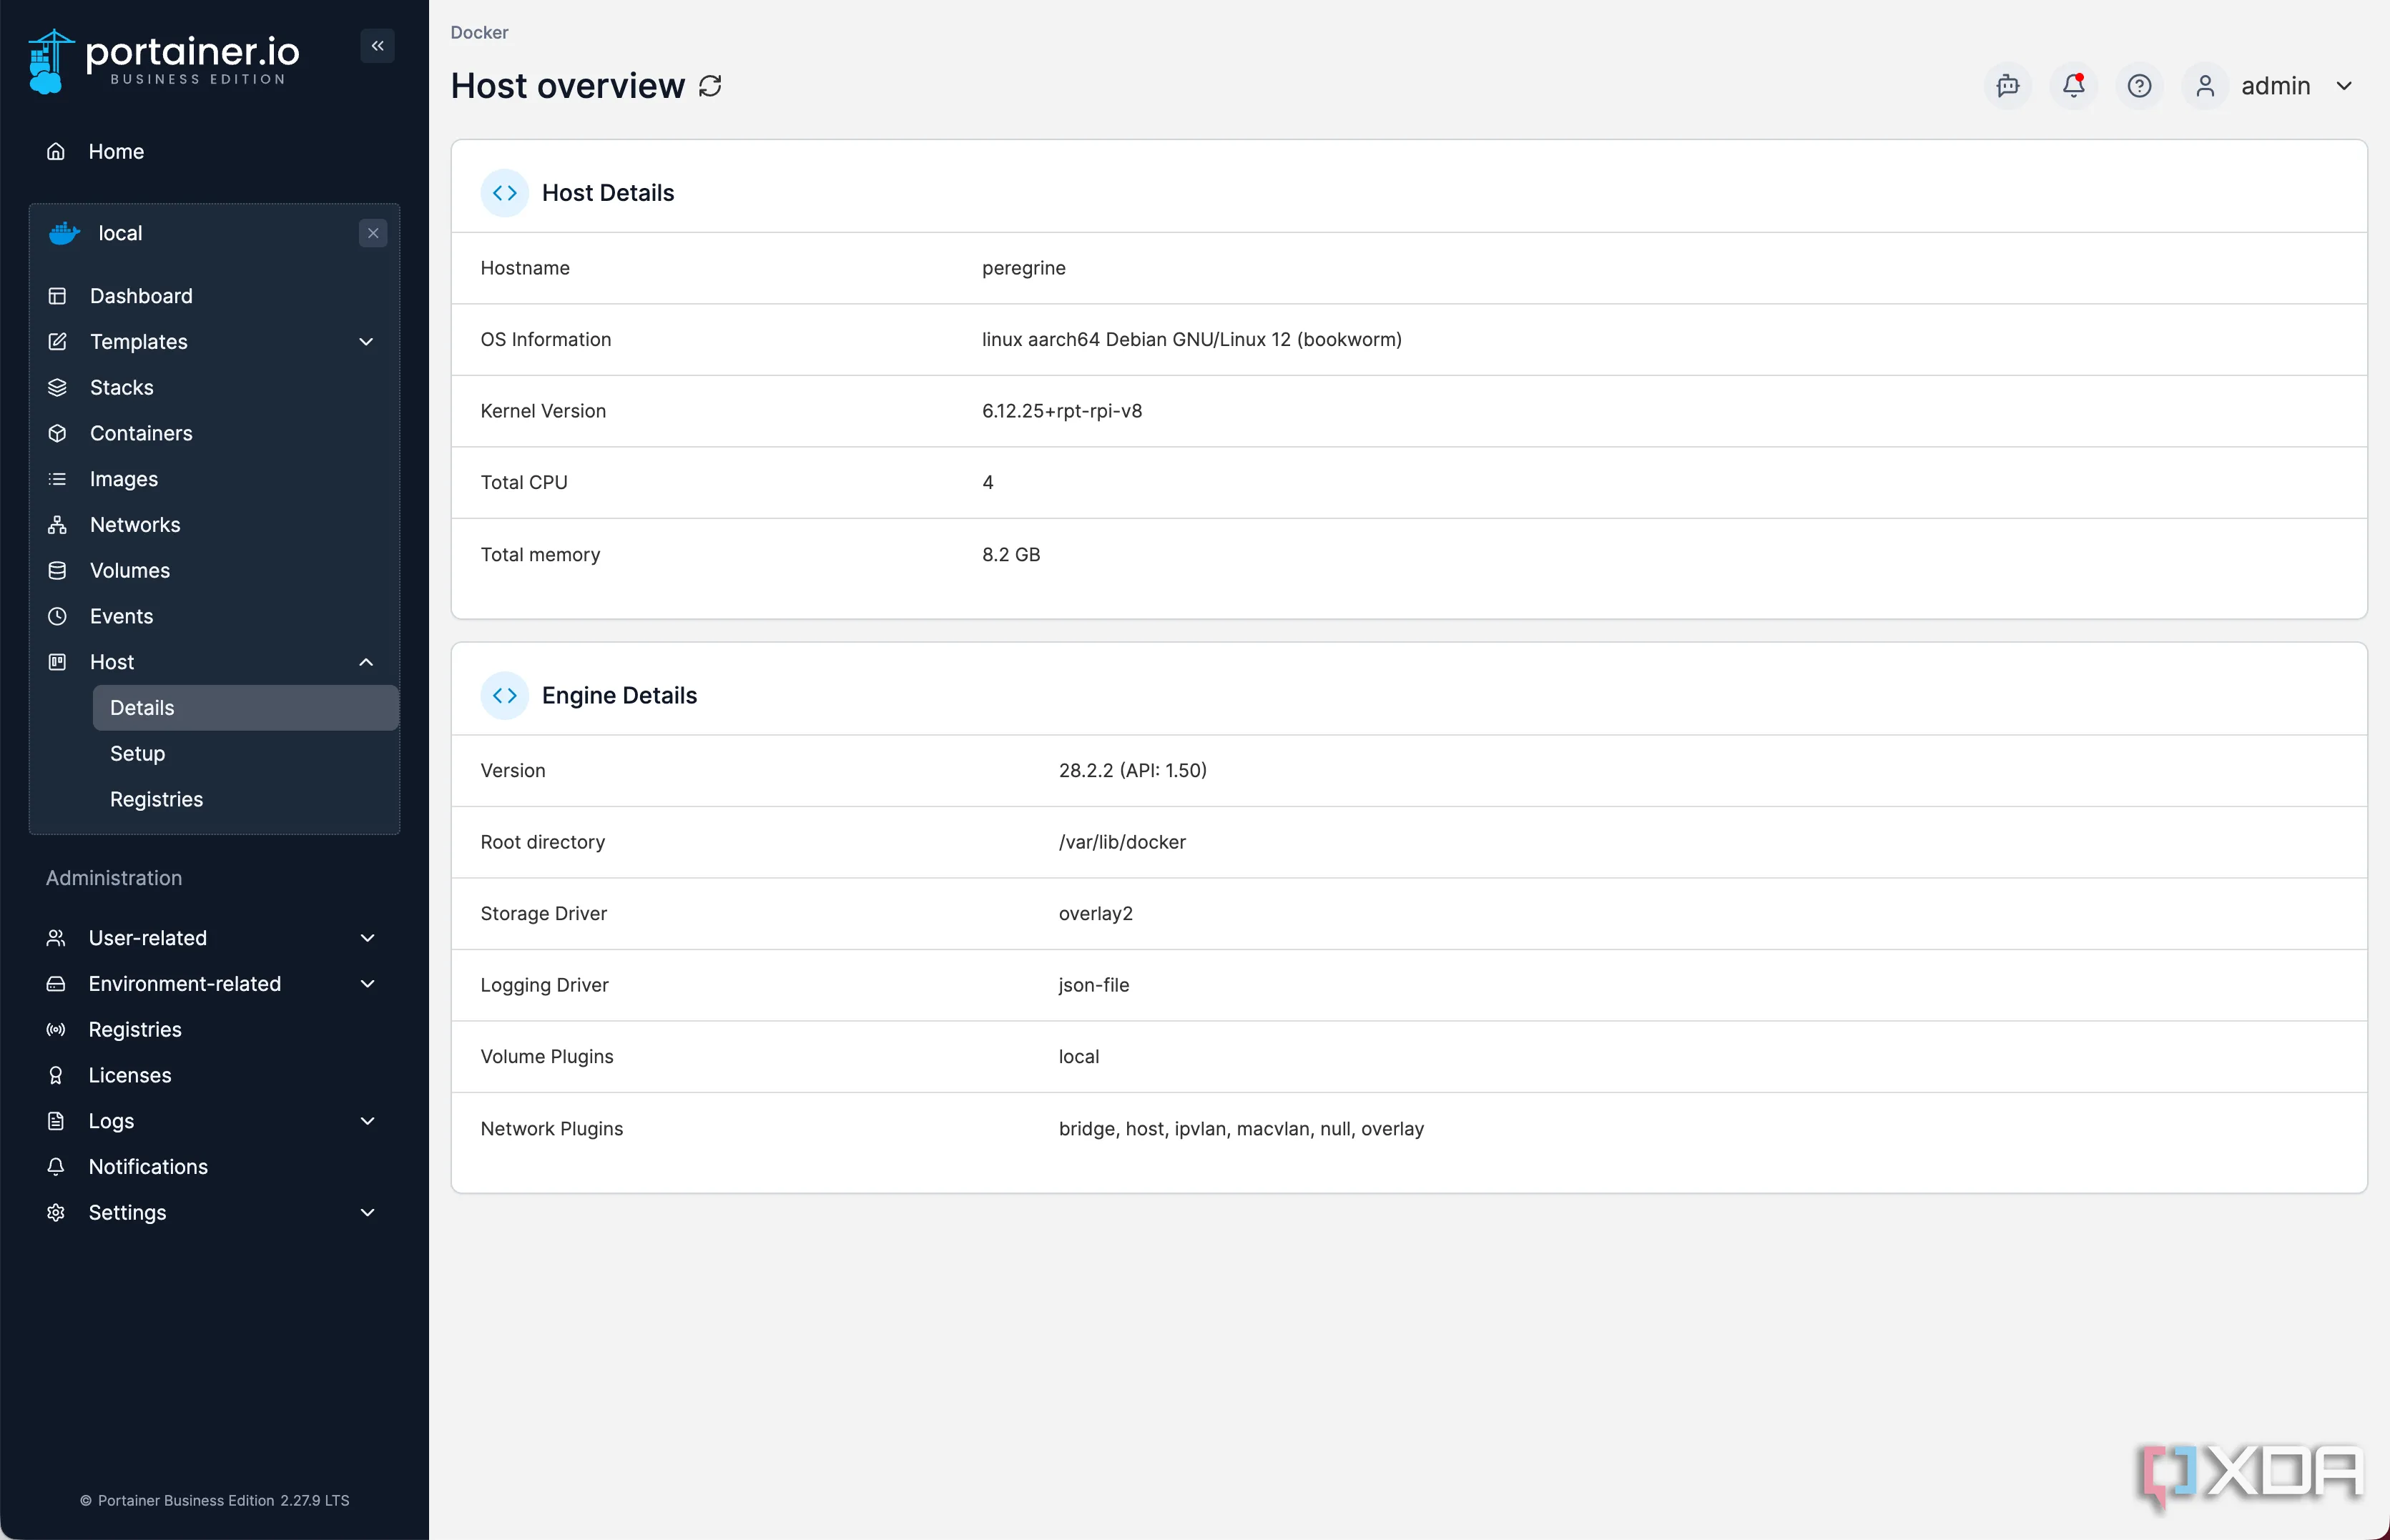Click logging driver value json-file
This screenshot has width=2390, height=1540.
coord(1094,985)
